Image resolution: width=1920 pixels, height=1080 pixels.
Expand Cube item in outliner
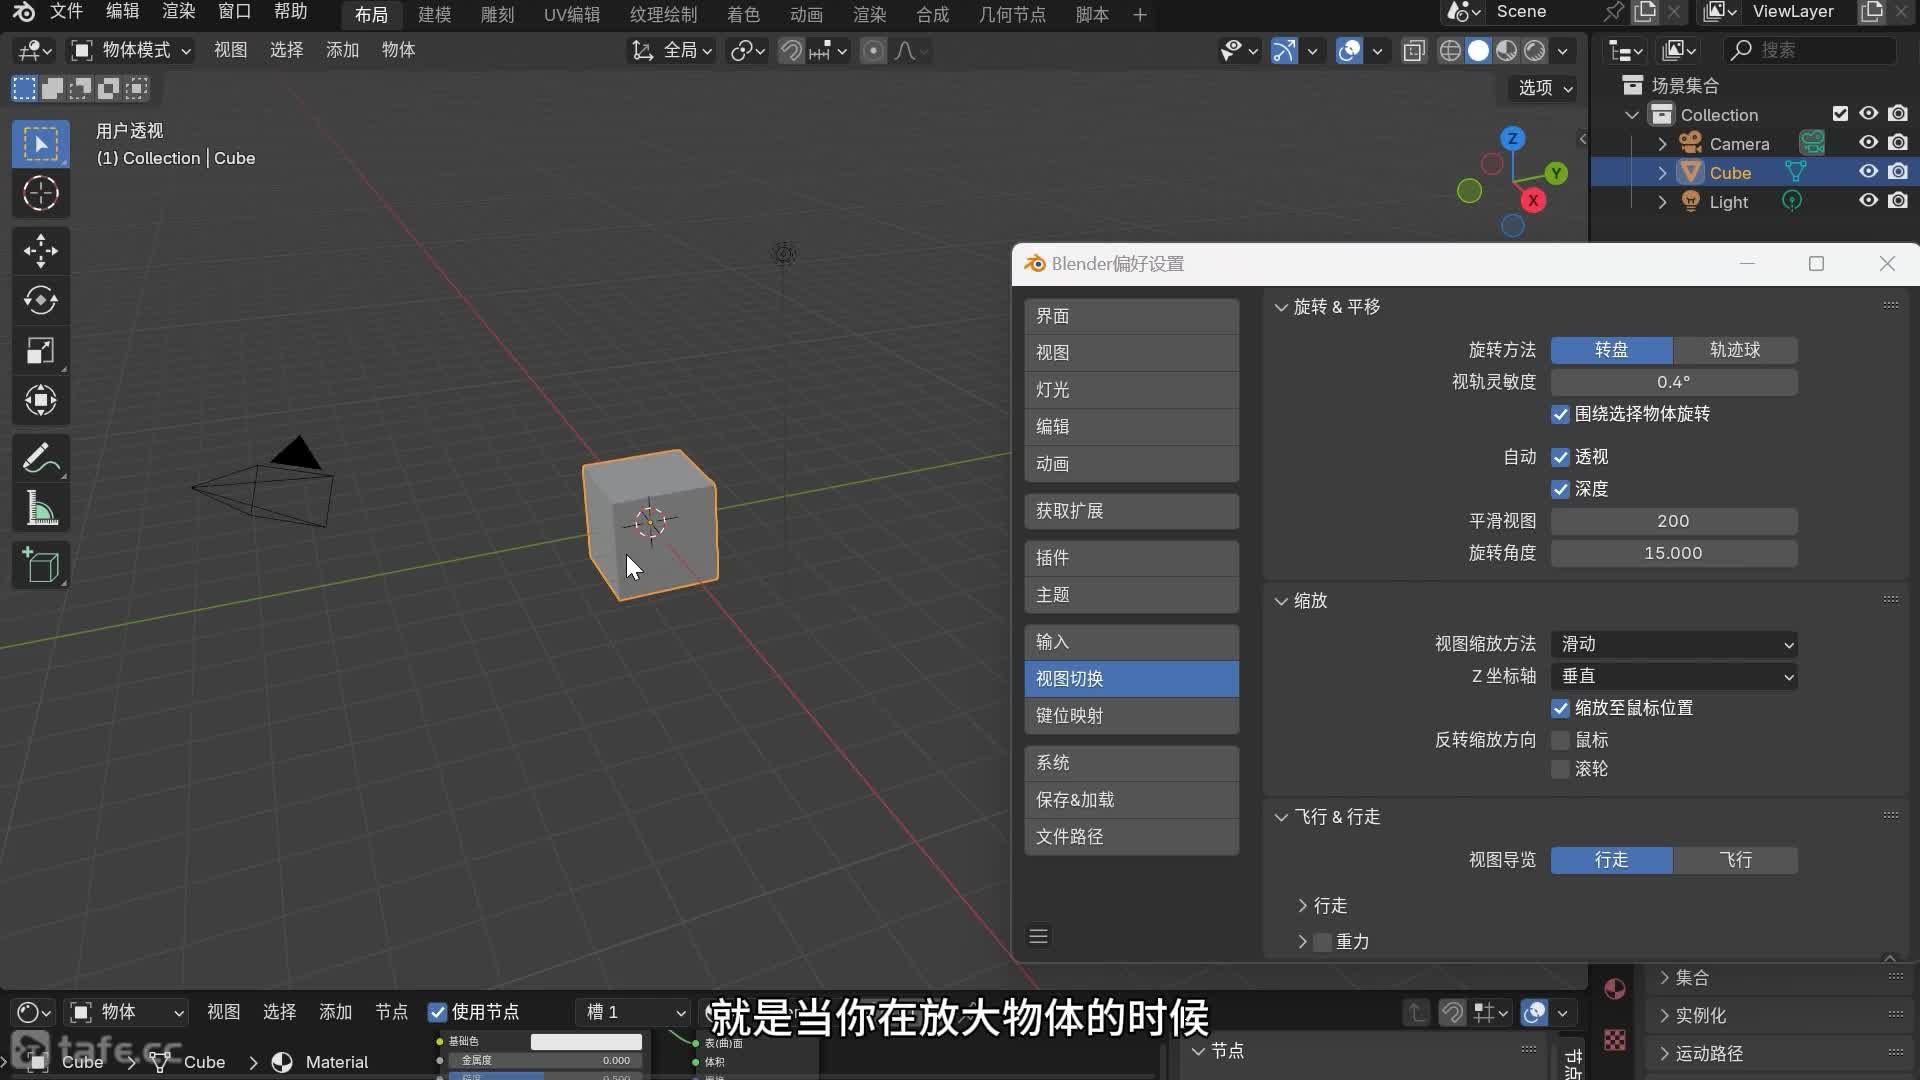click(x=1662, y=173)
